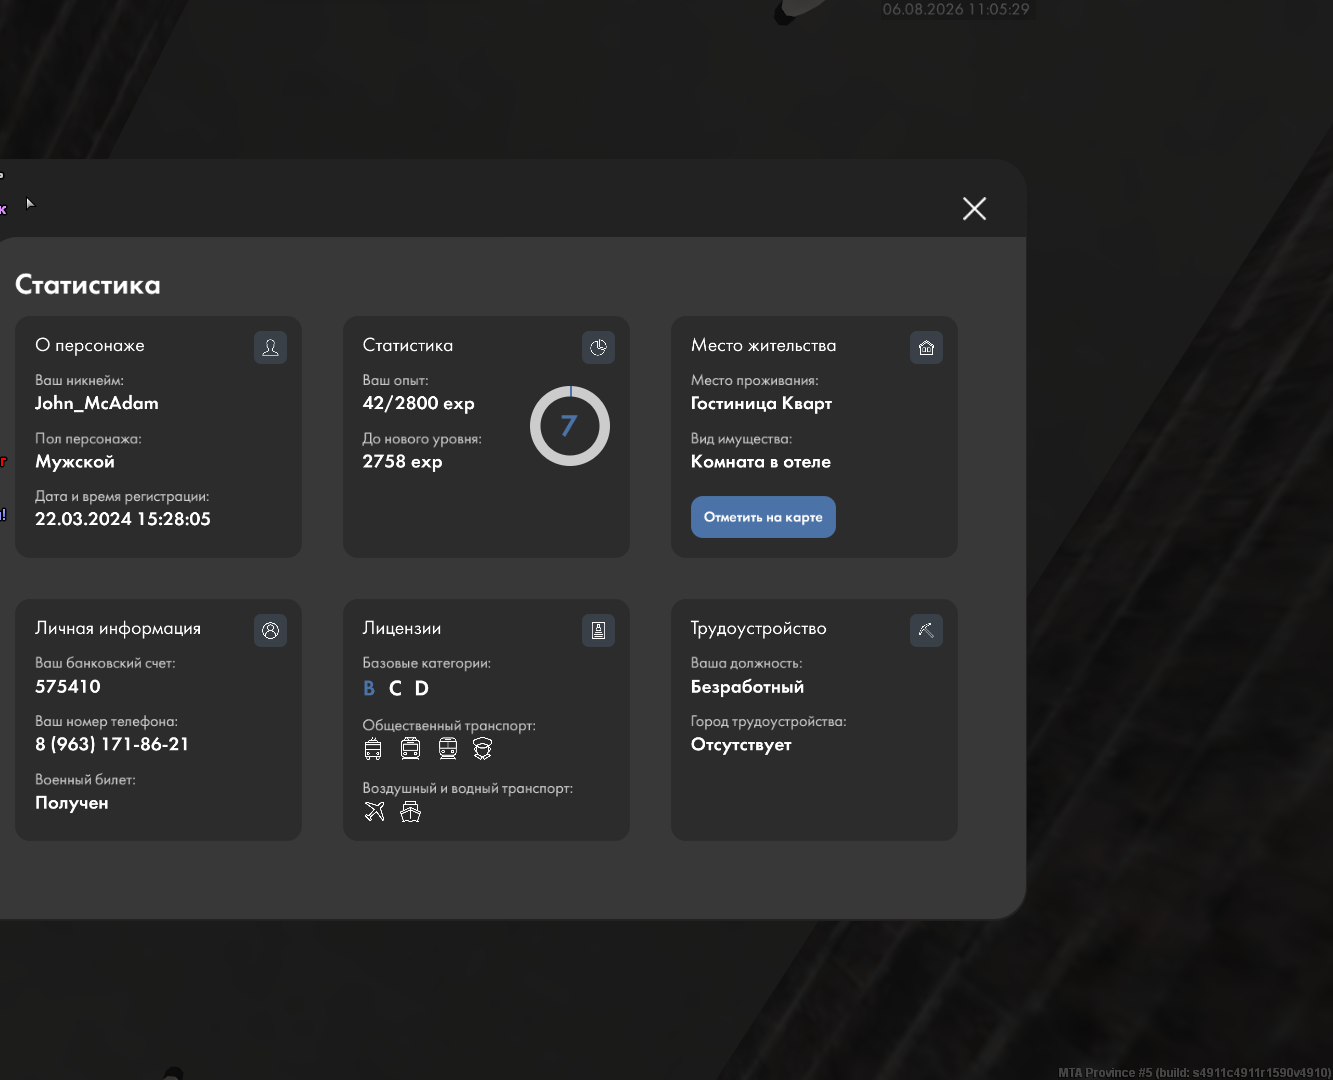Click the timestamp '06.08.2026 11:05:29'

(x=956, y=9)
